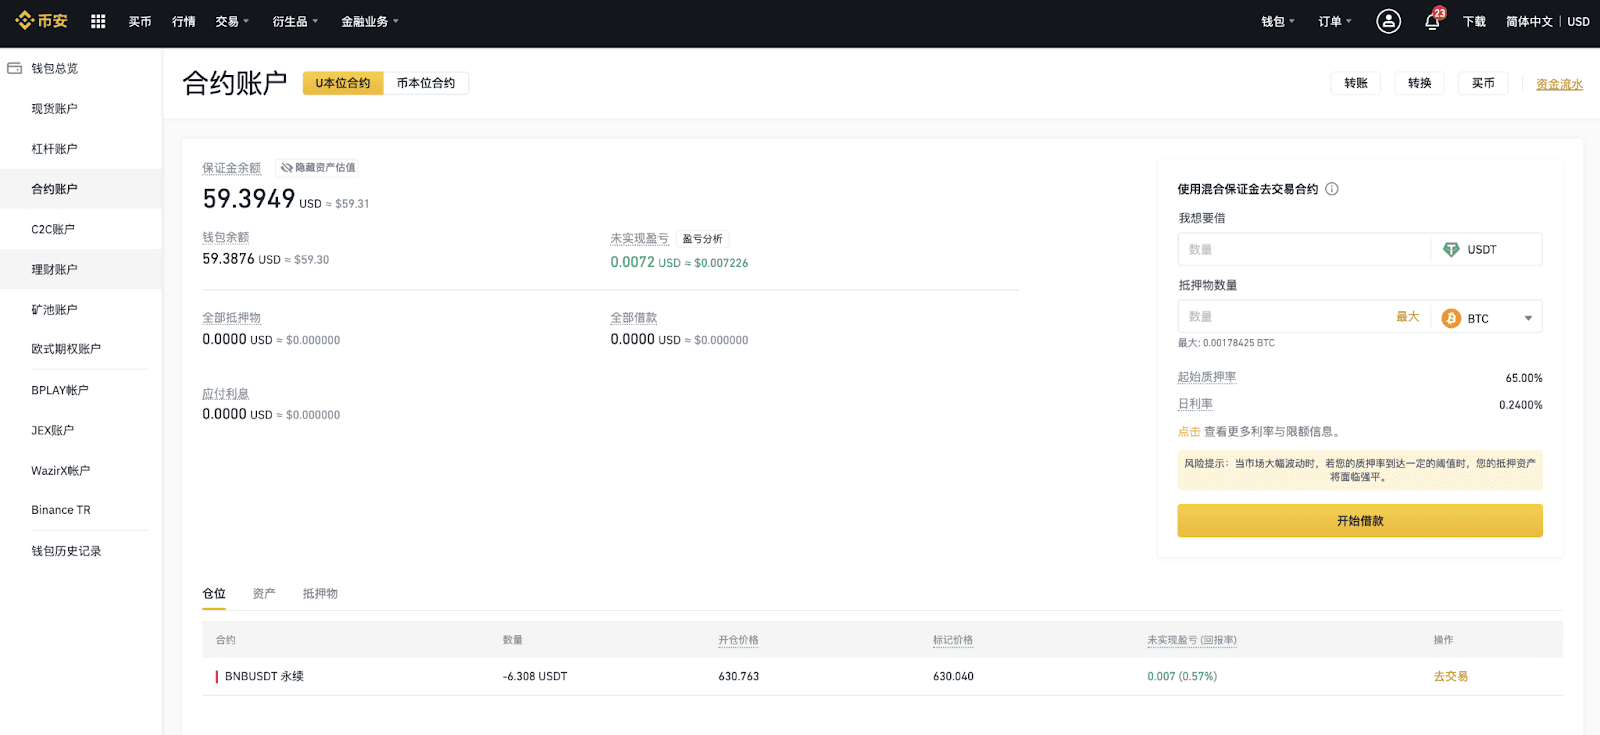Click 全部抵押物 label
1600x735 pixels.
coord(231,318)
